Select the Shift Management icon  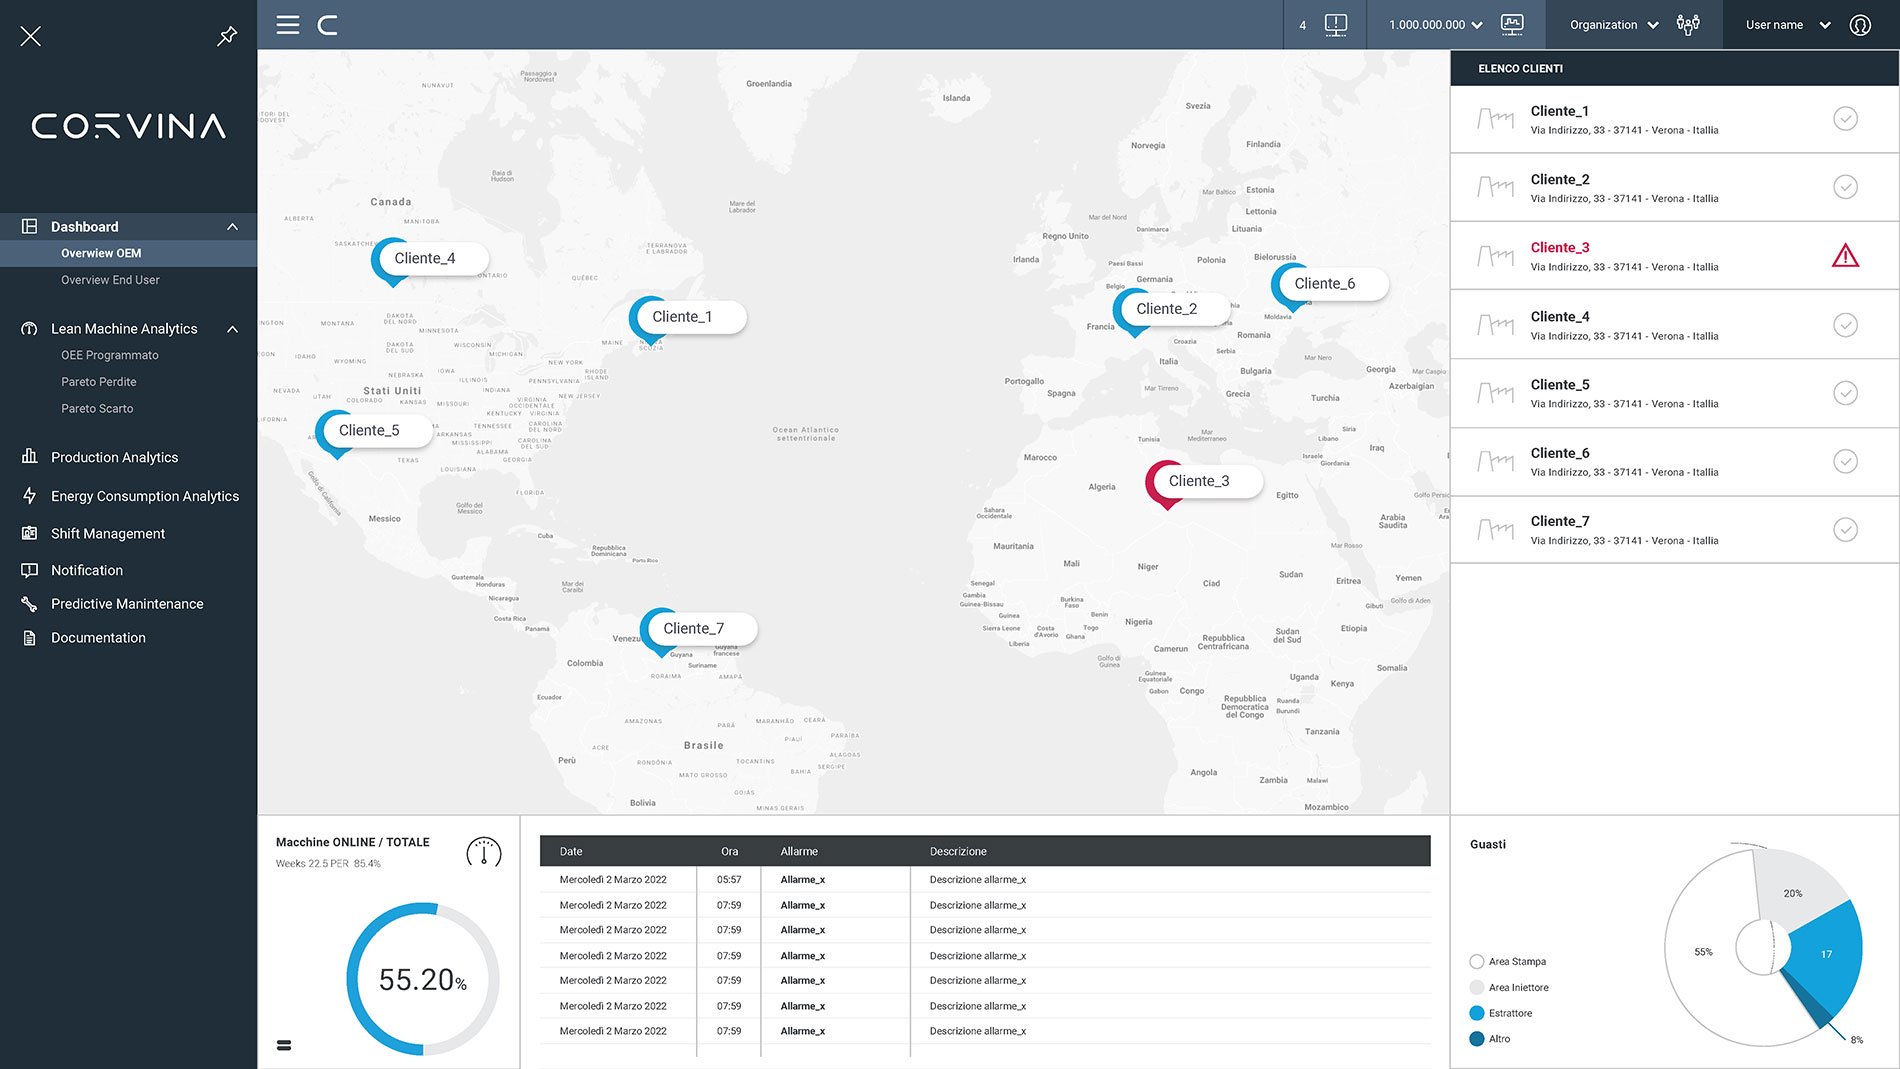27,533
